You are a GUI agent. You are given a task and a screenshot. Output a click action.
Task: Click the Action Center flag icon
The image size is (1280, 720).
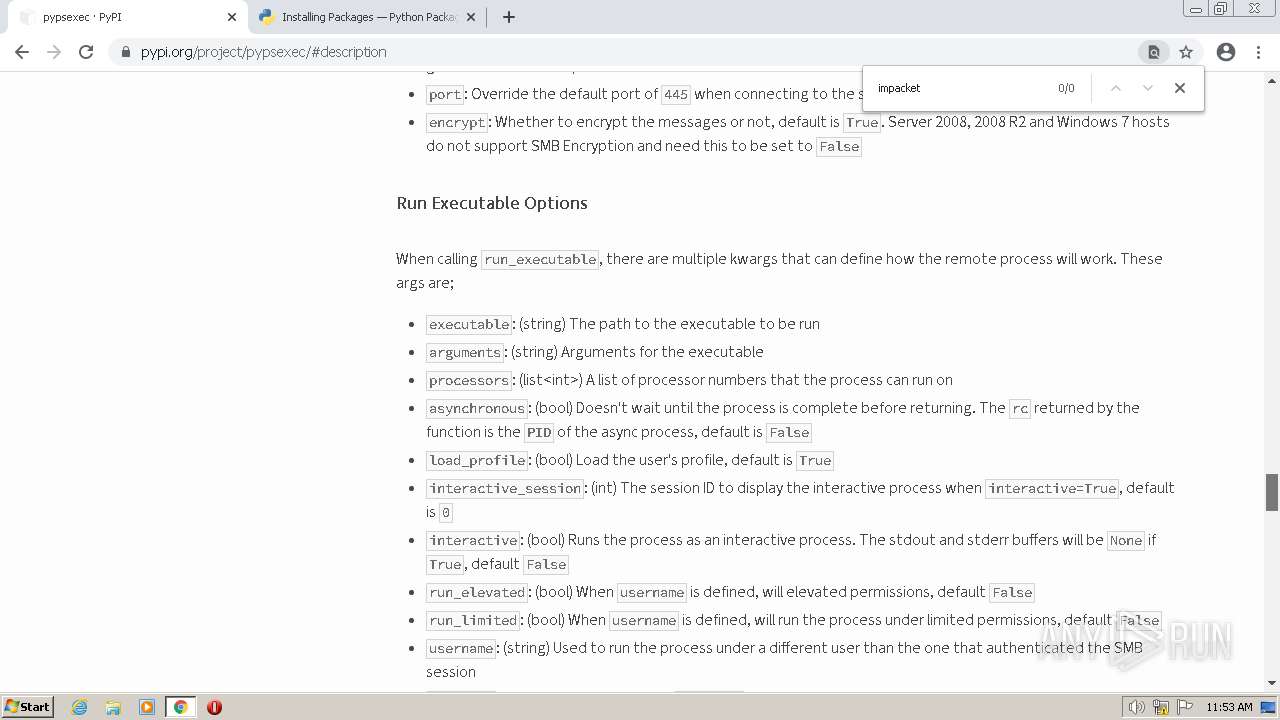pos(1185,707)
